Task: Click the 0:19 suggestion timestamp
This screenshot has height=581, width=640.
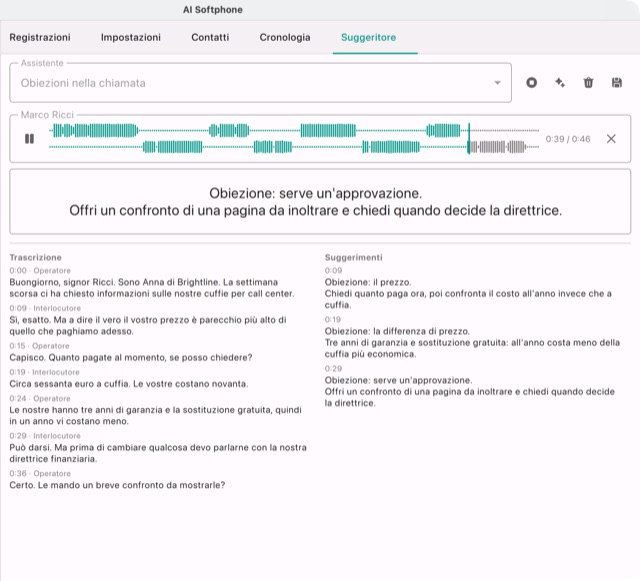Action: point(333,319)
